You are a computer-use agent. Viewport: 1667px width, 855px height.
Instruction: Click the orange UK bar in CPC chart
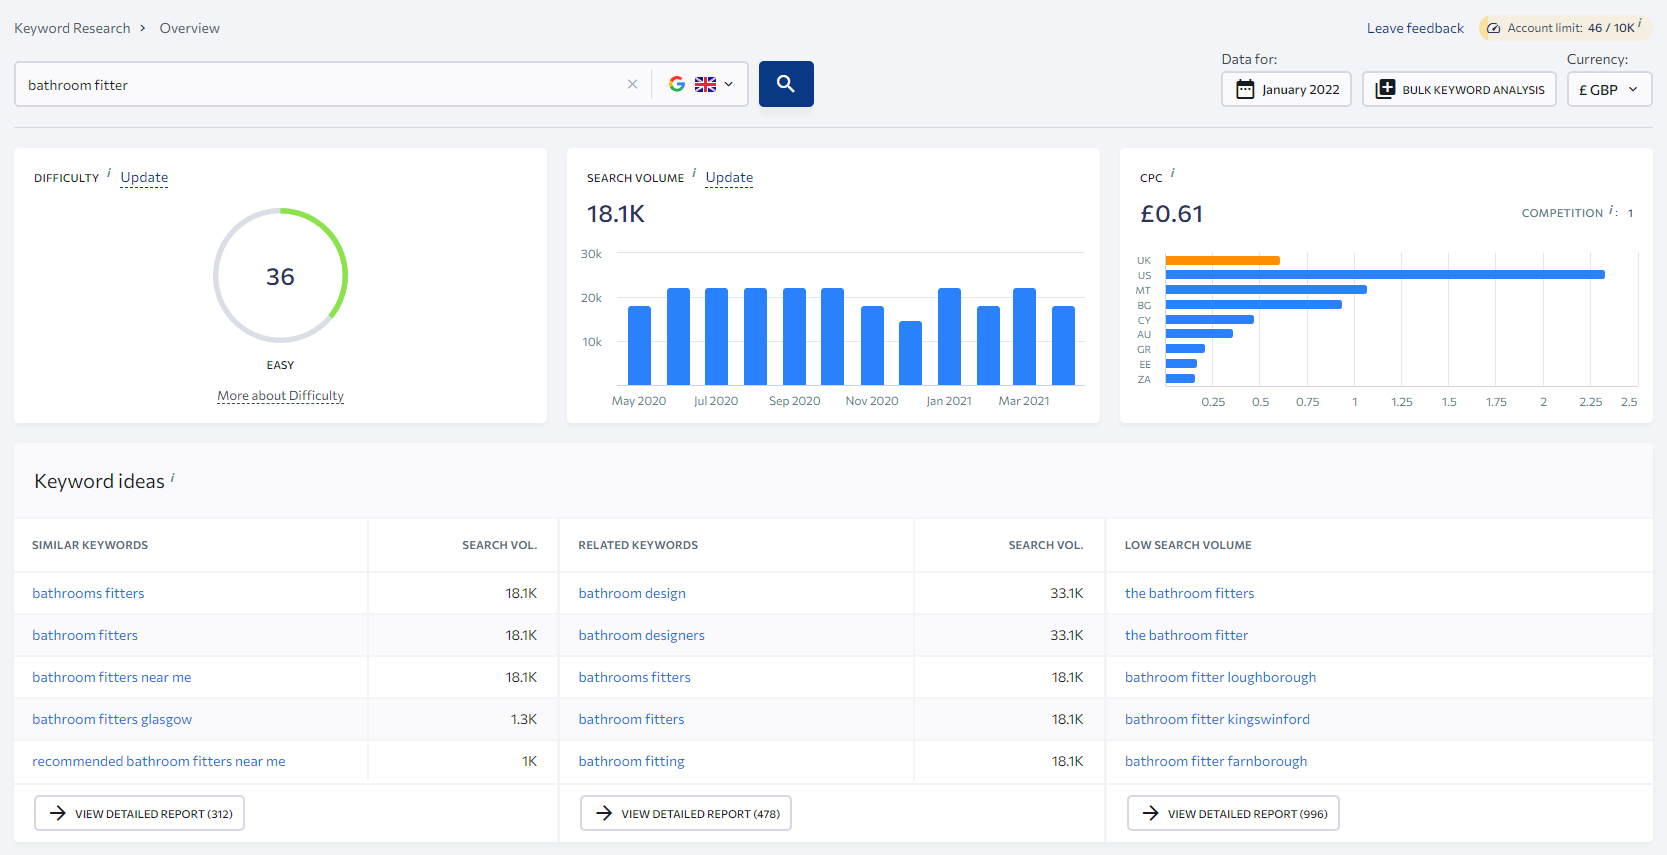pyautogui.click(x=1222, y=261)
